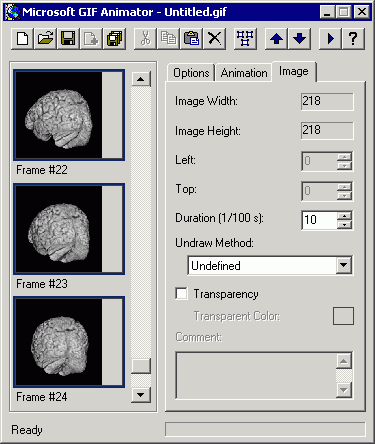This screenshot has width=375, height=444.
Task: Click inside the Comment text box
Action: (x=256, y=375)
